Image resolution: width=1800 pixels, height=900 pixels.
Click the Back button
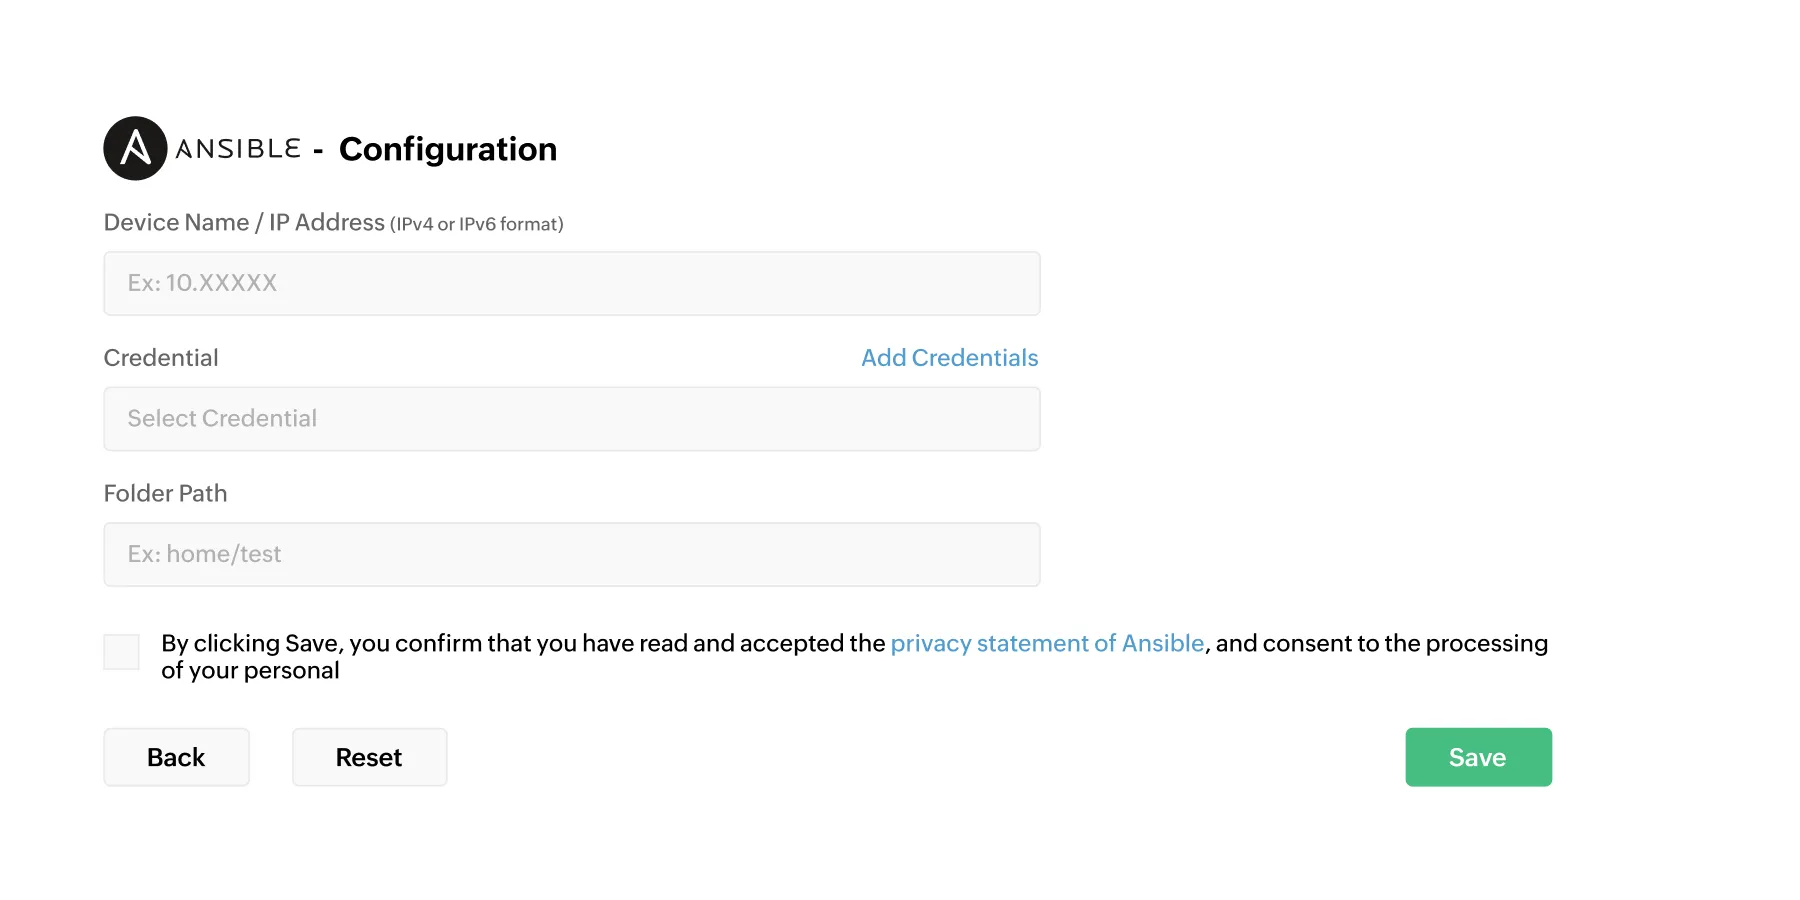point(176,757)
